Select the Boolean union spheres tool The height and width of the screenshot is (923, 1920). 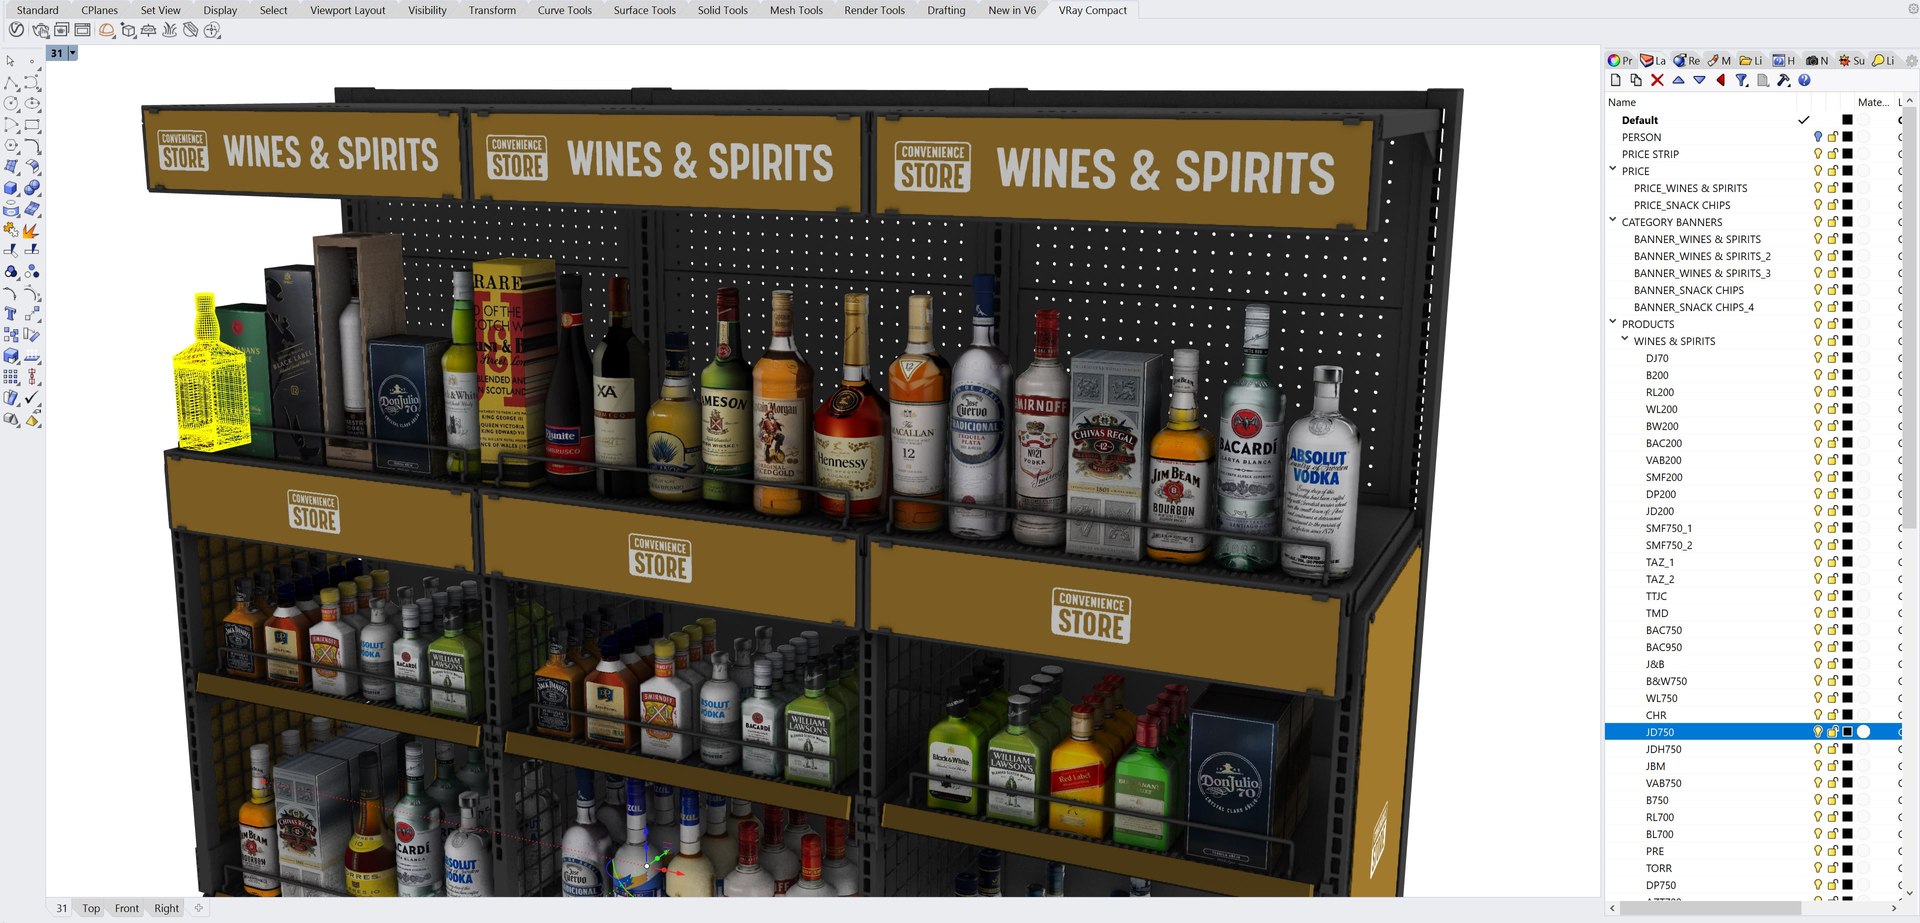[32, 188]
